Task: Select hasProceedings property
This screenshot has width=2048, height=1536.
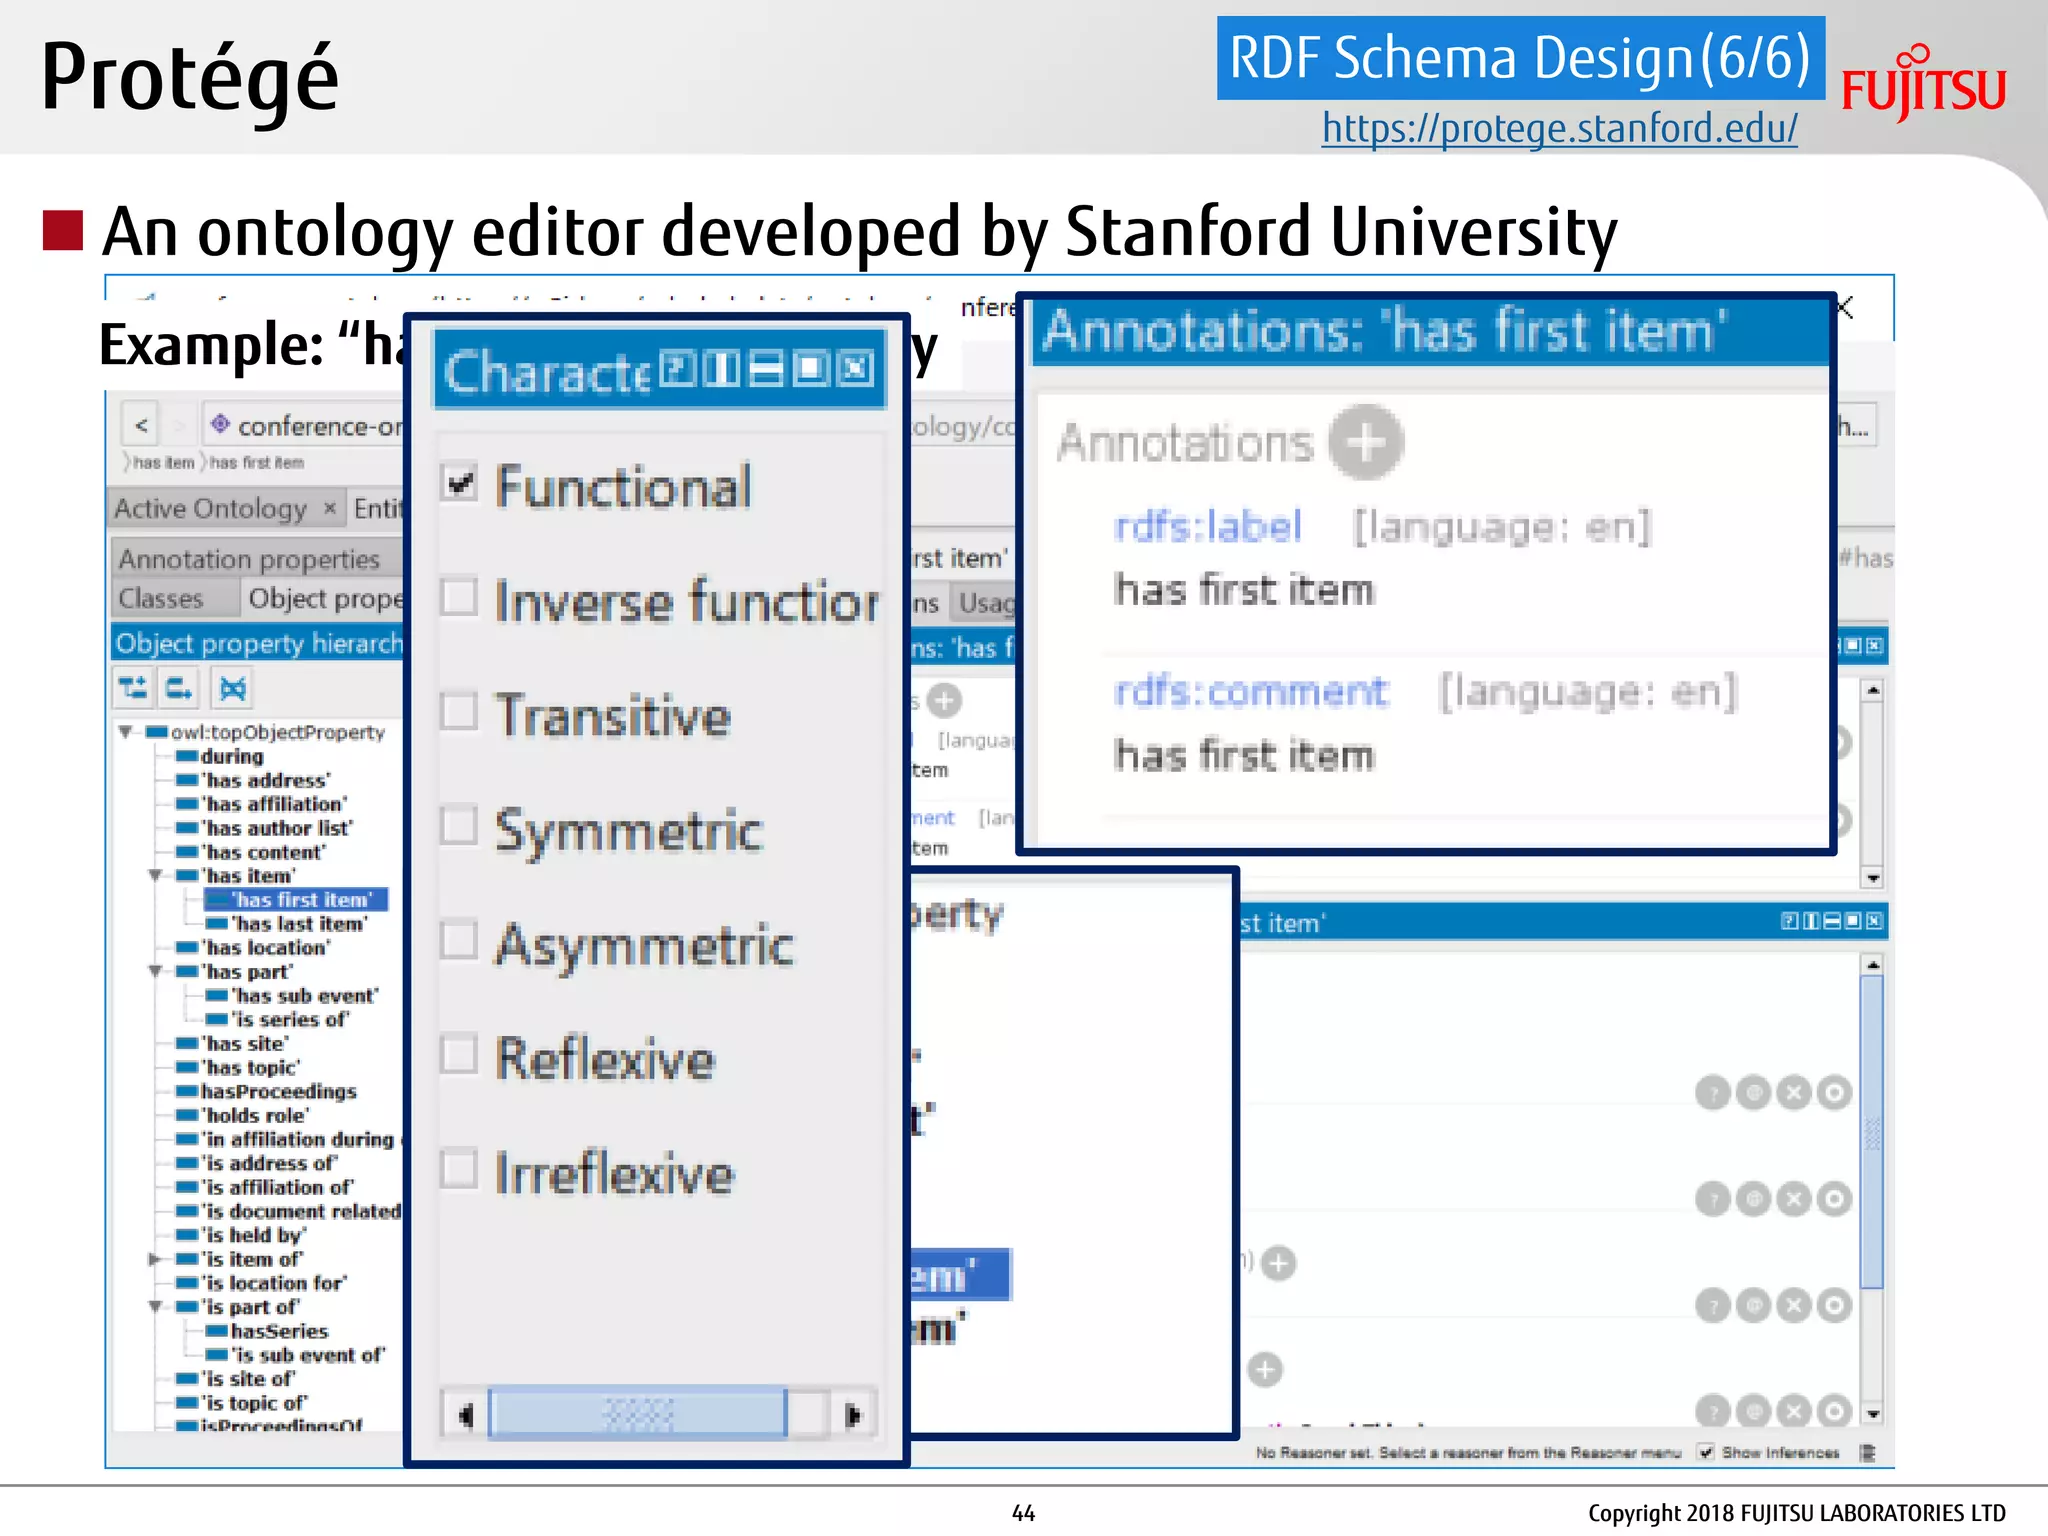Action: point(267,1092)
